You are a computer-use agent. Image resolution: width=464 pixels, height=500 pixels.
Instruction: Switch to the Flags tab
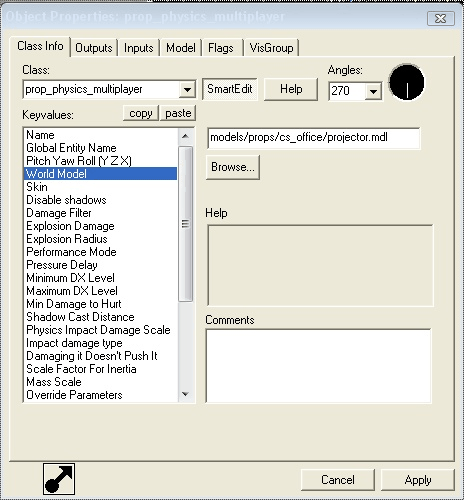click(x=221, y=48)
